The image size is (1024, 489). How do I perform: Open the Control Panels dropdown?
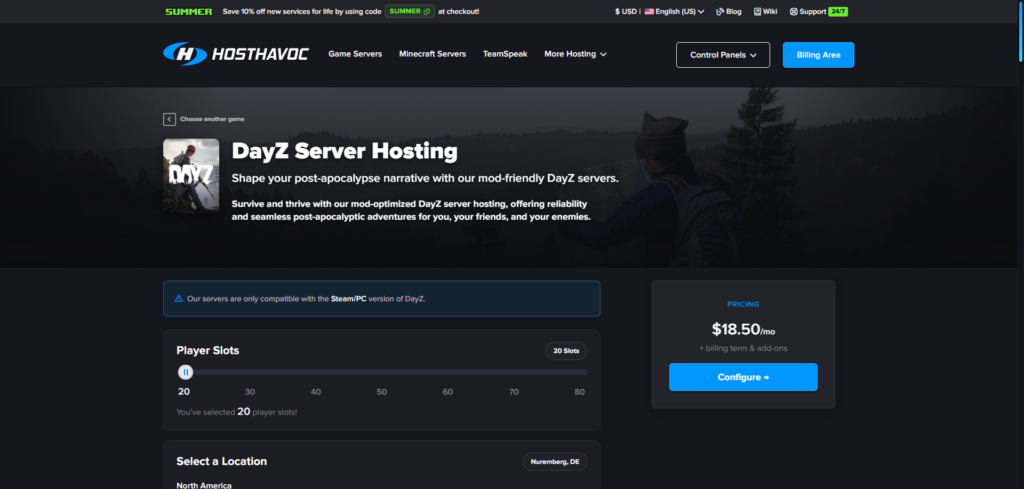723,55
